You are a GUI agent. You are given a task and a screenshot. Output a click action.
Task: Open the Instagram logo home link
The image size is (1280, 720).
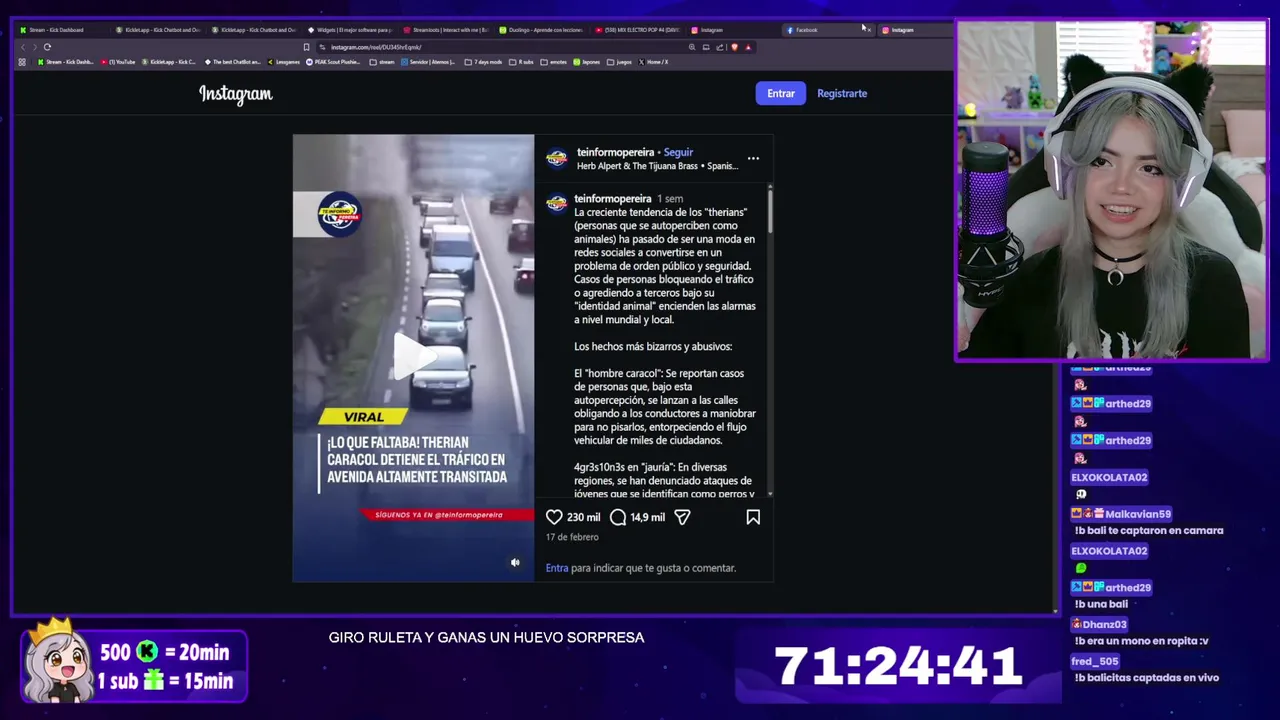[x=235, y=94]
